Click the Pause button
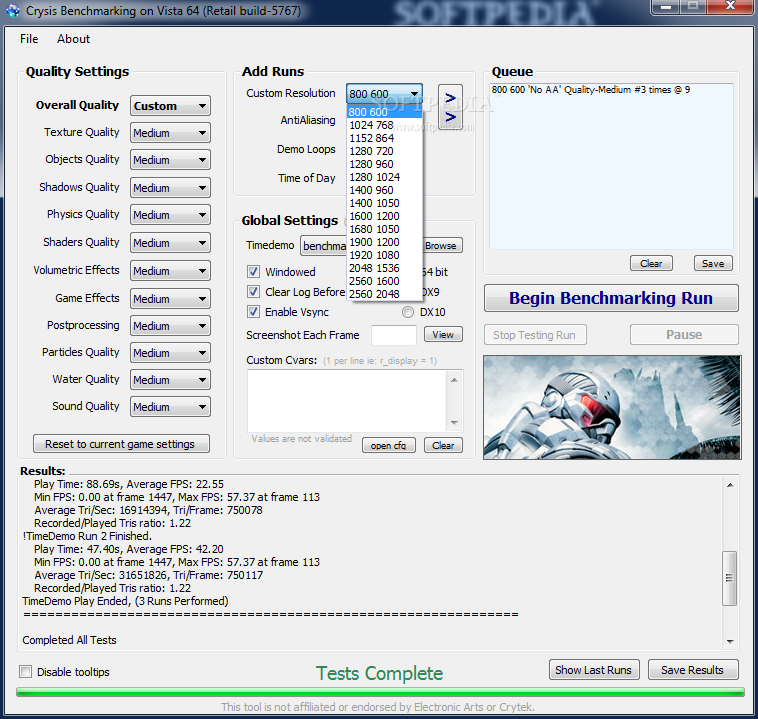The image size is (758, 719). click(x=684, y=335)
